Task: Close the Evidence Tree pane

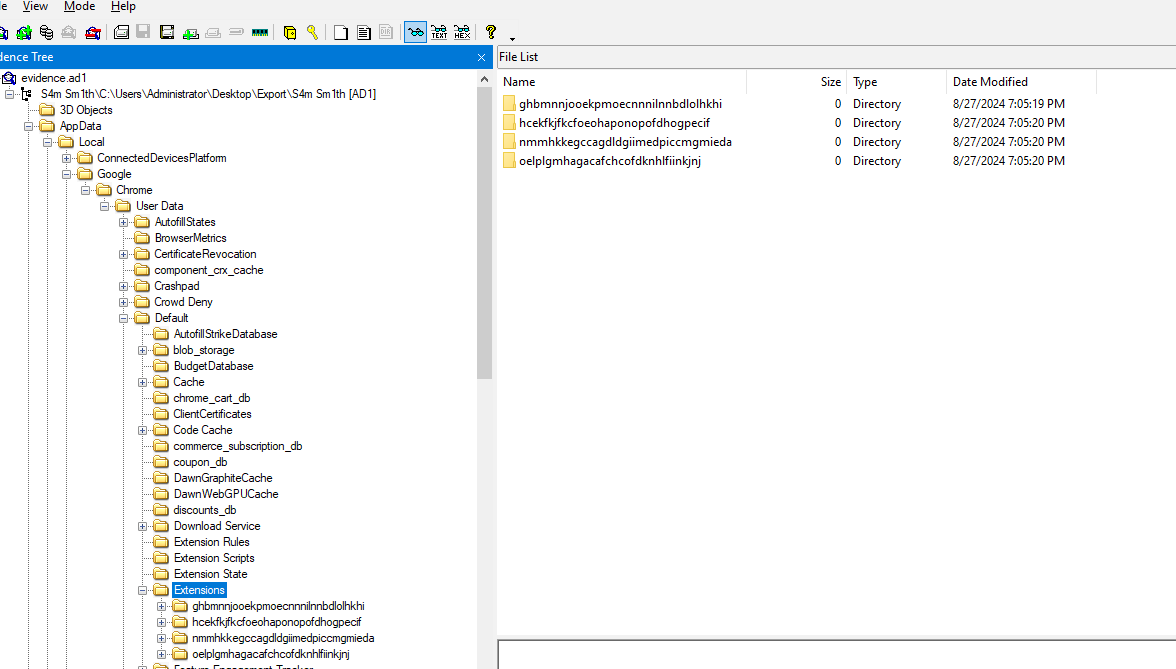Action: [x=482, y=57]
